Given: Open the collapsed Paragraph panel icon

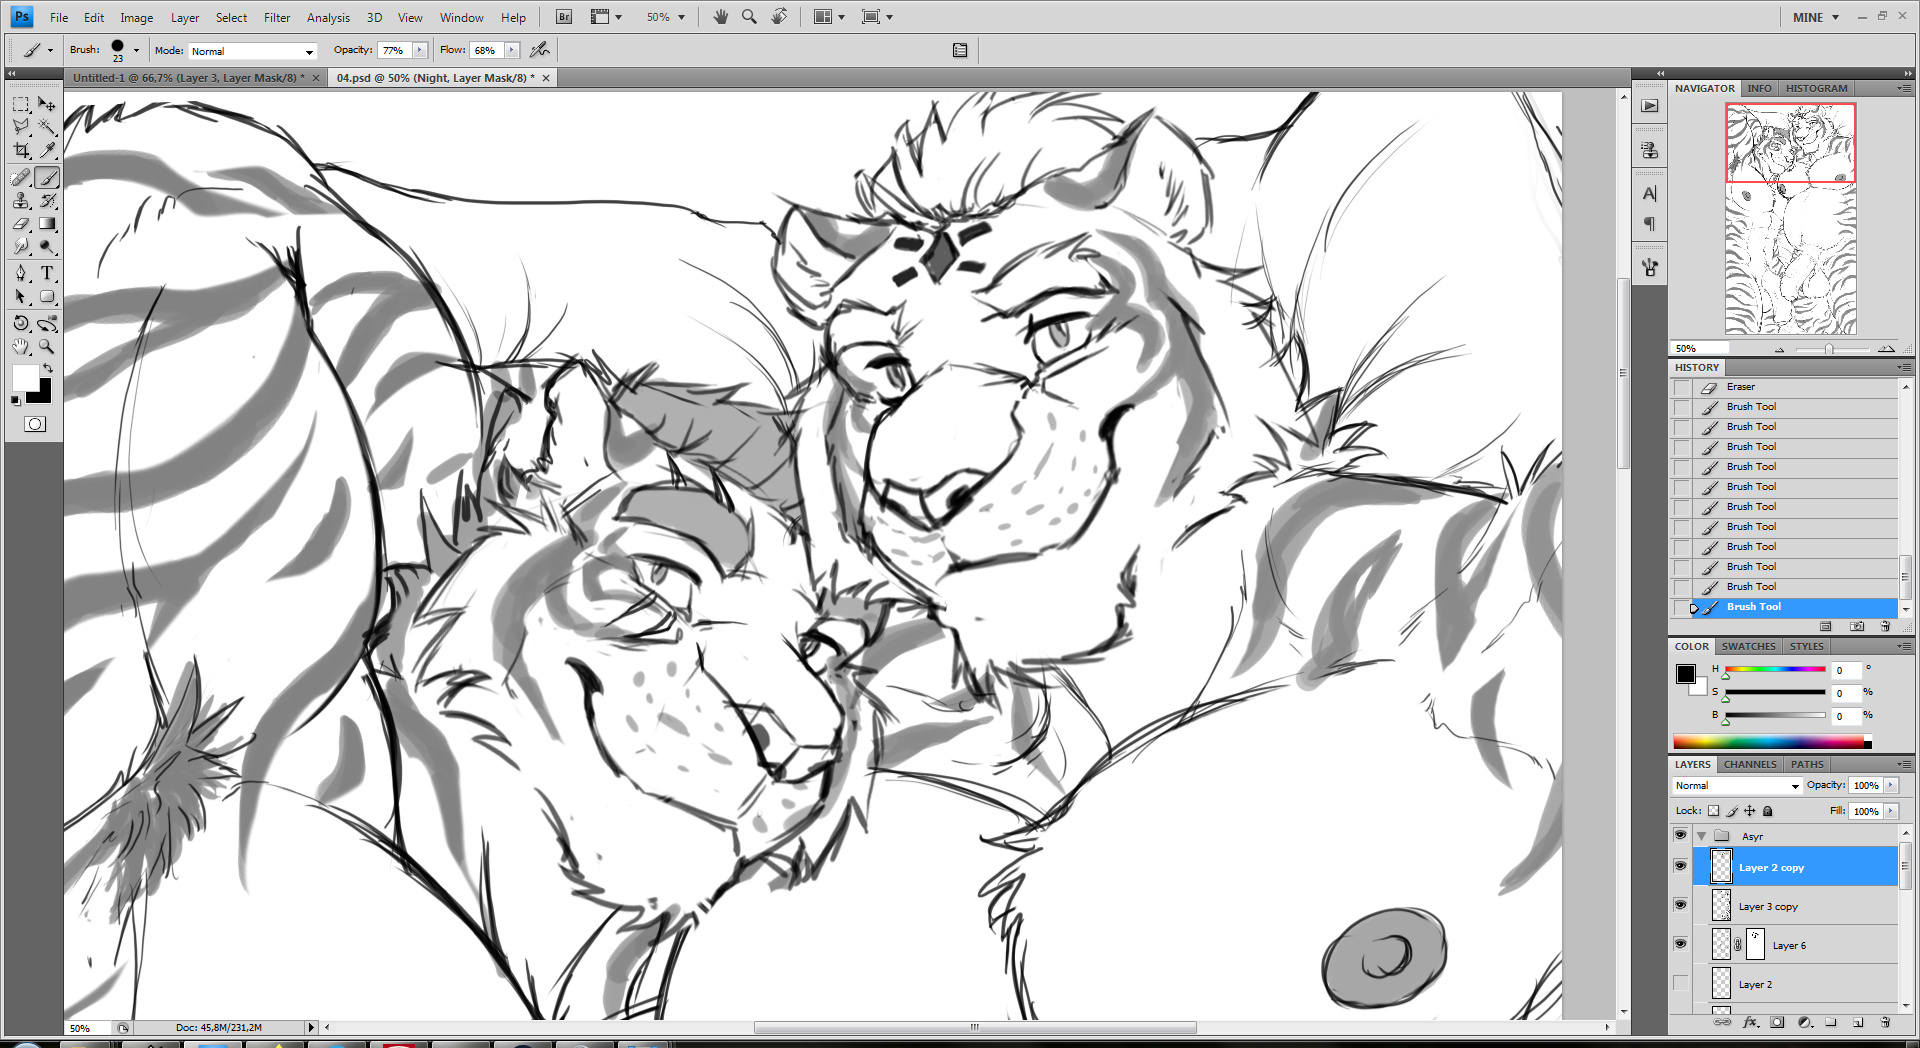Looking at the screenshot, I should [x=1650, y=224].
